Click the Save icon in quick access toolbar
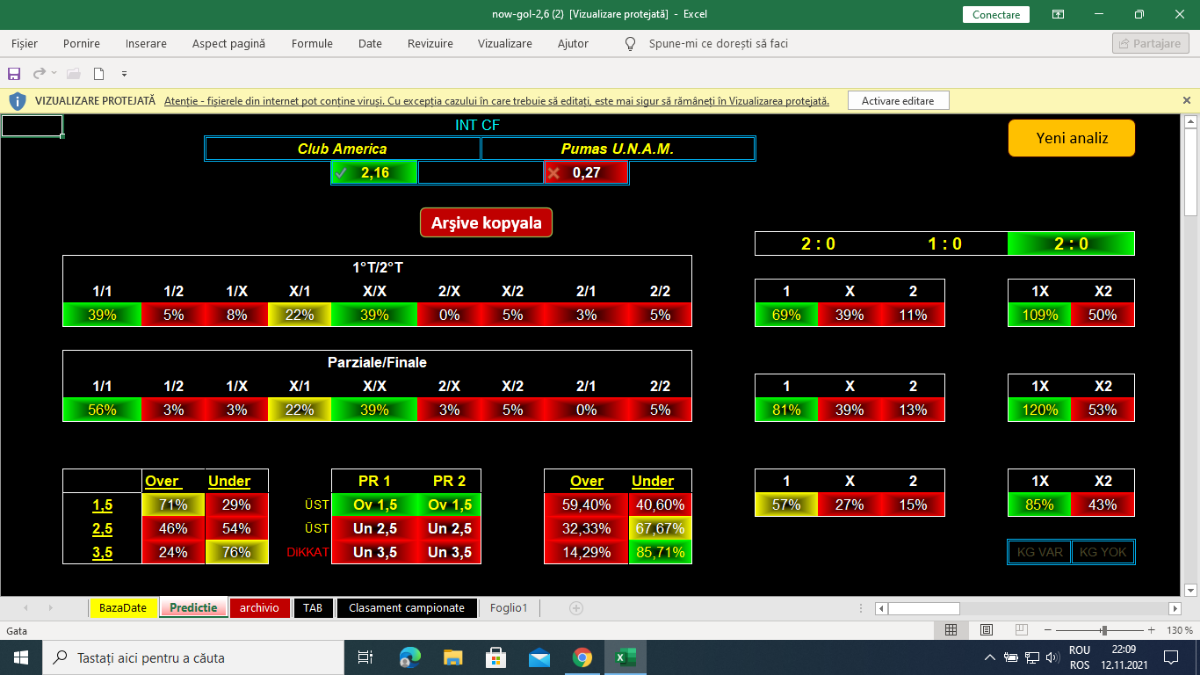1200x675 pixels. pyautogui.click(x=14, y=73)
